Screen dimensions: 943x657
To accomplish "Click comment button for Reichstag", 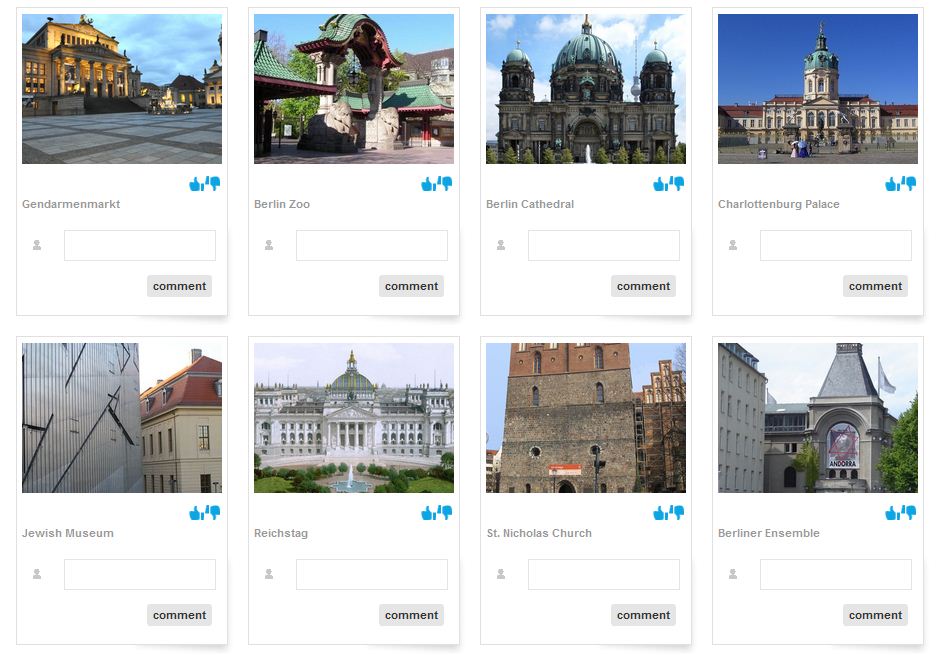I will click(411, 615).
